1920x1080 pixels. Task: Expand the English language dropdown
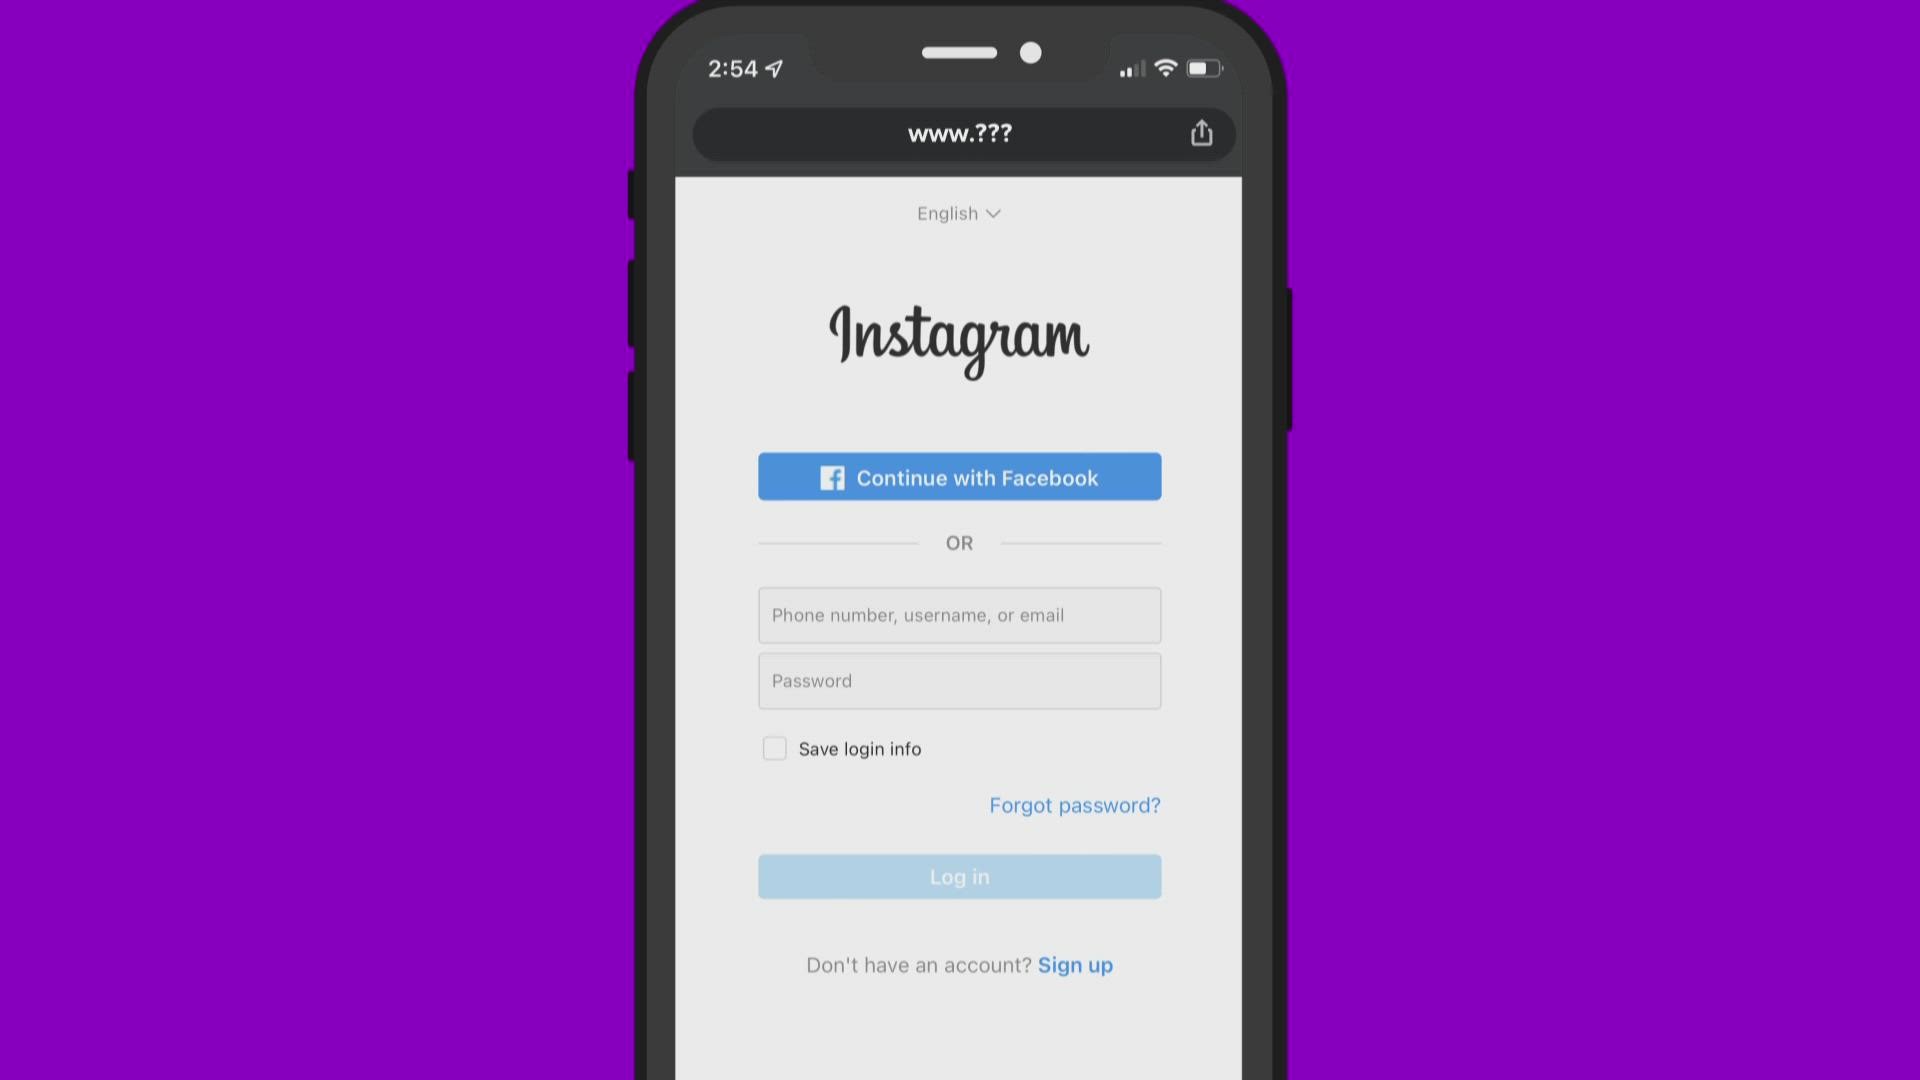coord(959,212)
